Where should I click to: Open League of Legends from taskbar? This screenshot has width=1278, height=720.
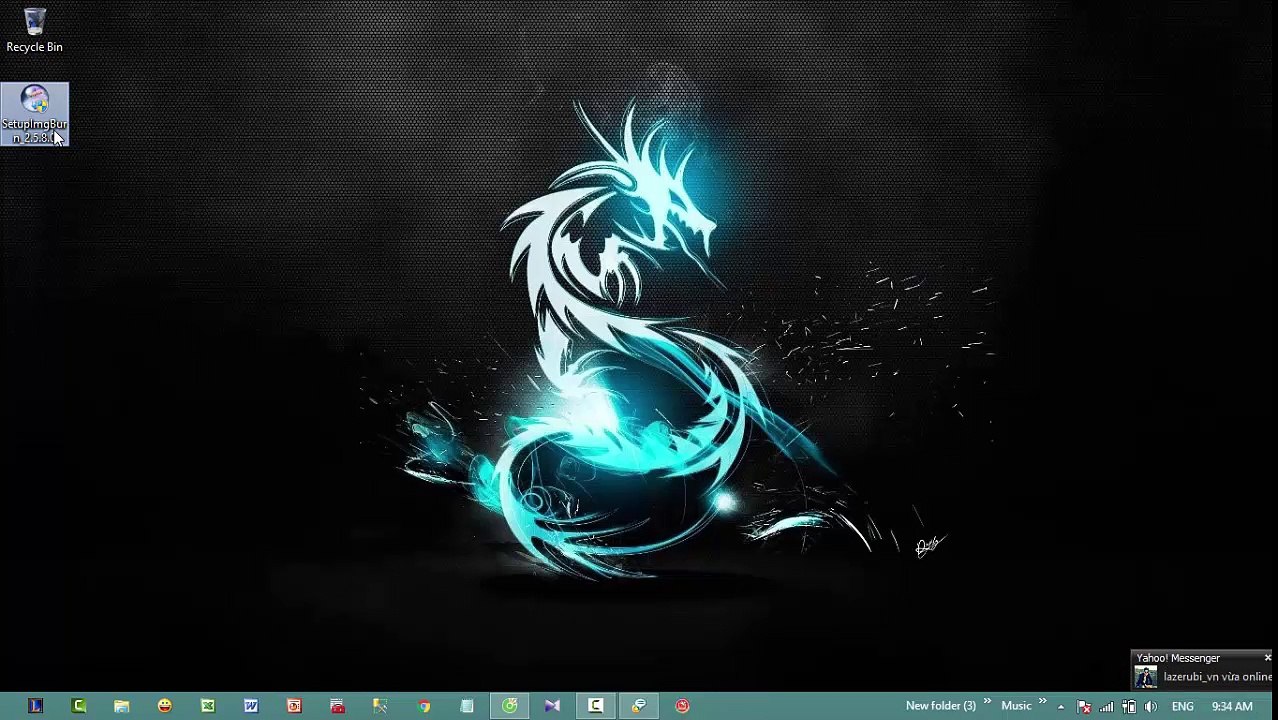pyautogui.click(x=35, y=706)
